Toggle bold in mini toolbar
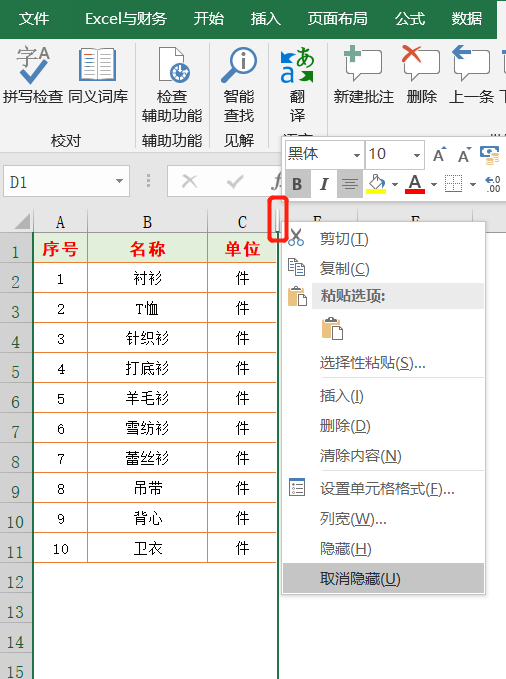Screen dimensions: 506x679 [297, 184]
